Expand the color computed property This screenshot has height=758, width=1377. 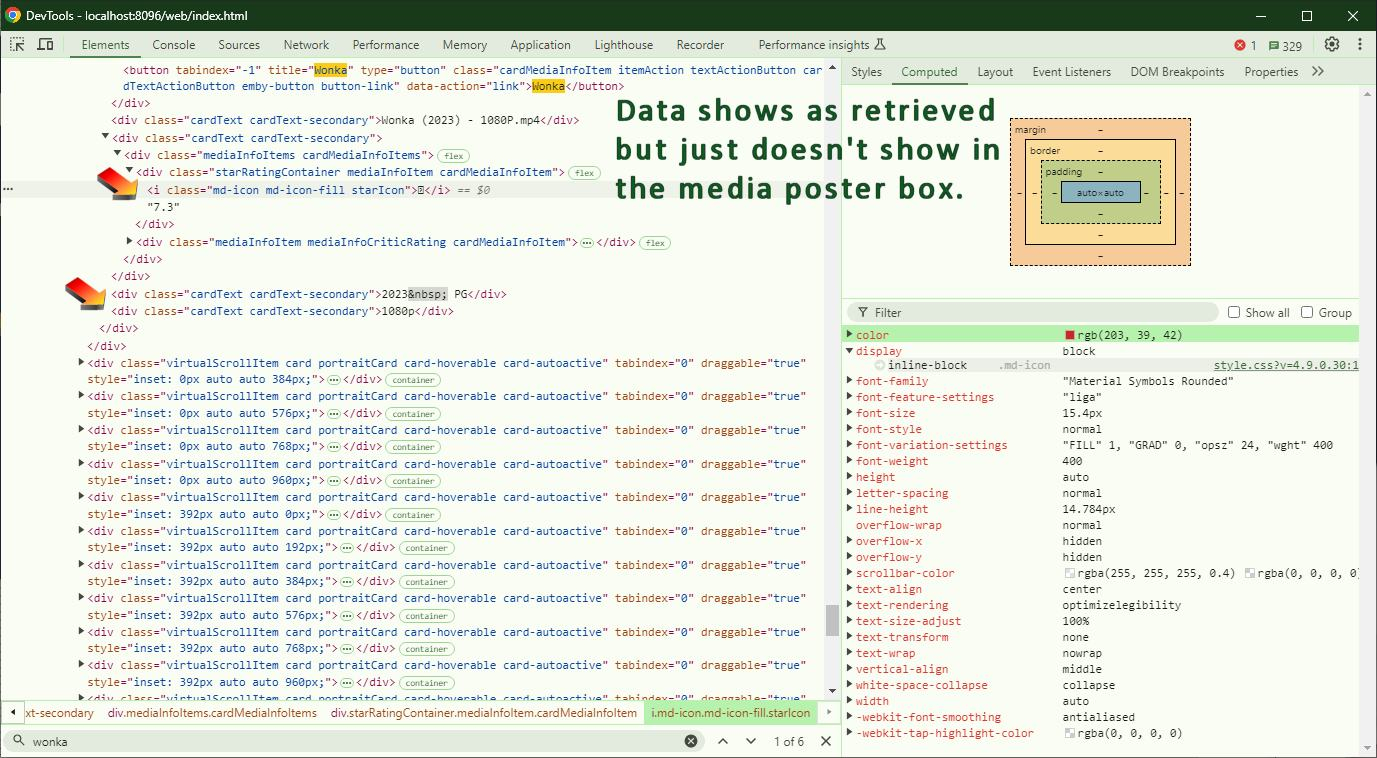pyautogui.click(x=850, y=335)
